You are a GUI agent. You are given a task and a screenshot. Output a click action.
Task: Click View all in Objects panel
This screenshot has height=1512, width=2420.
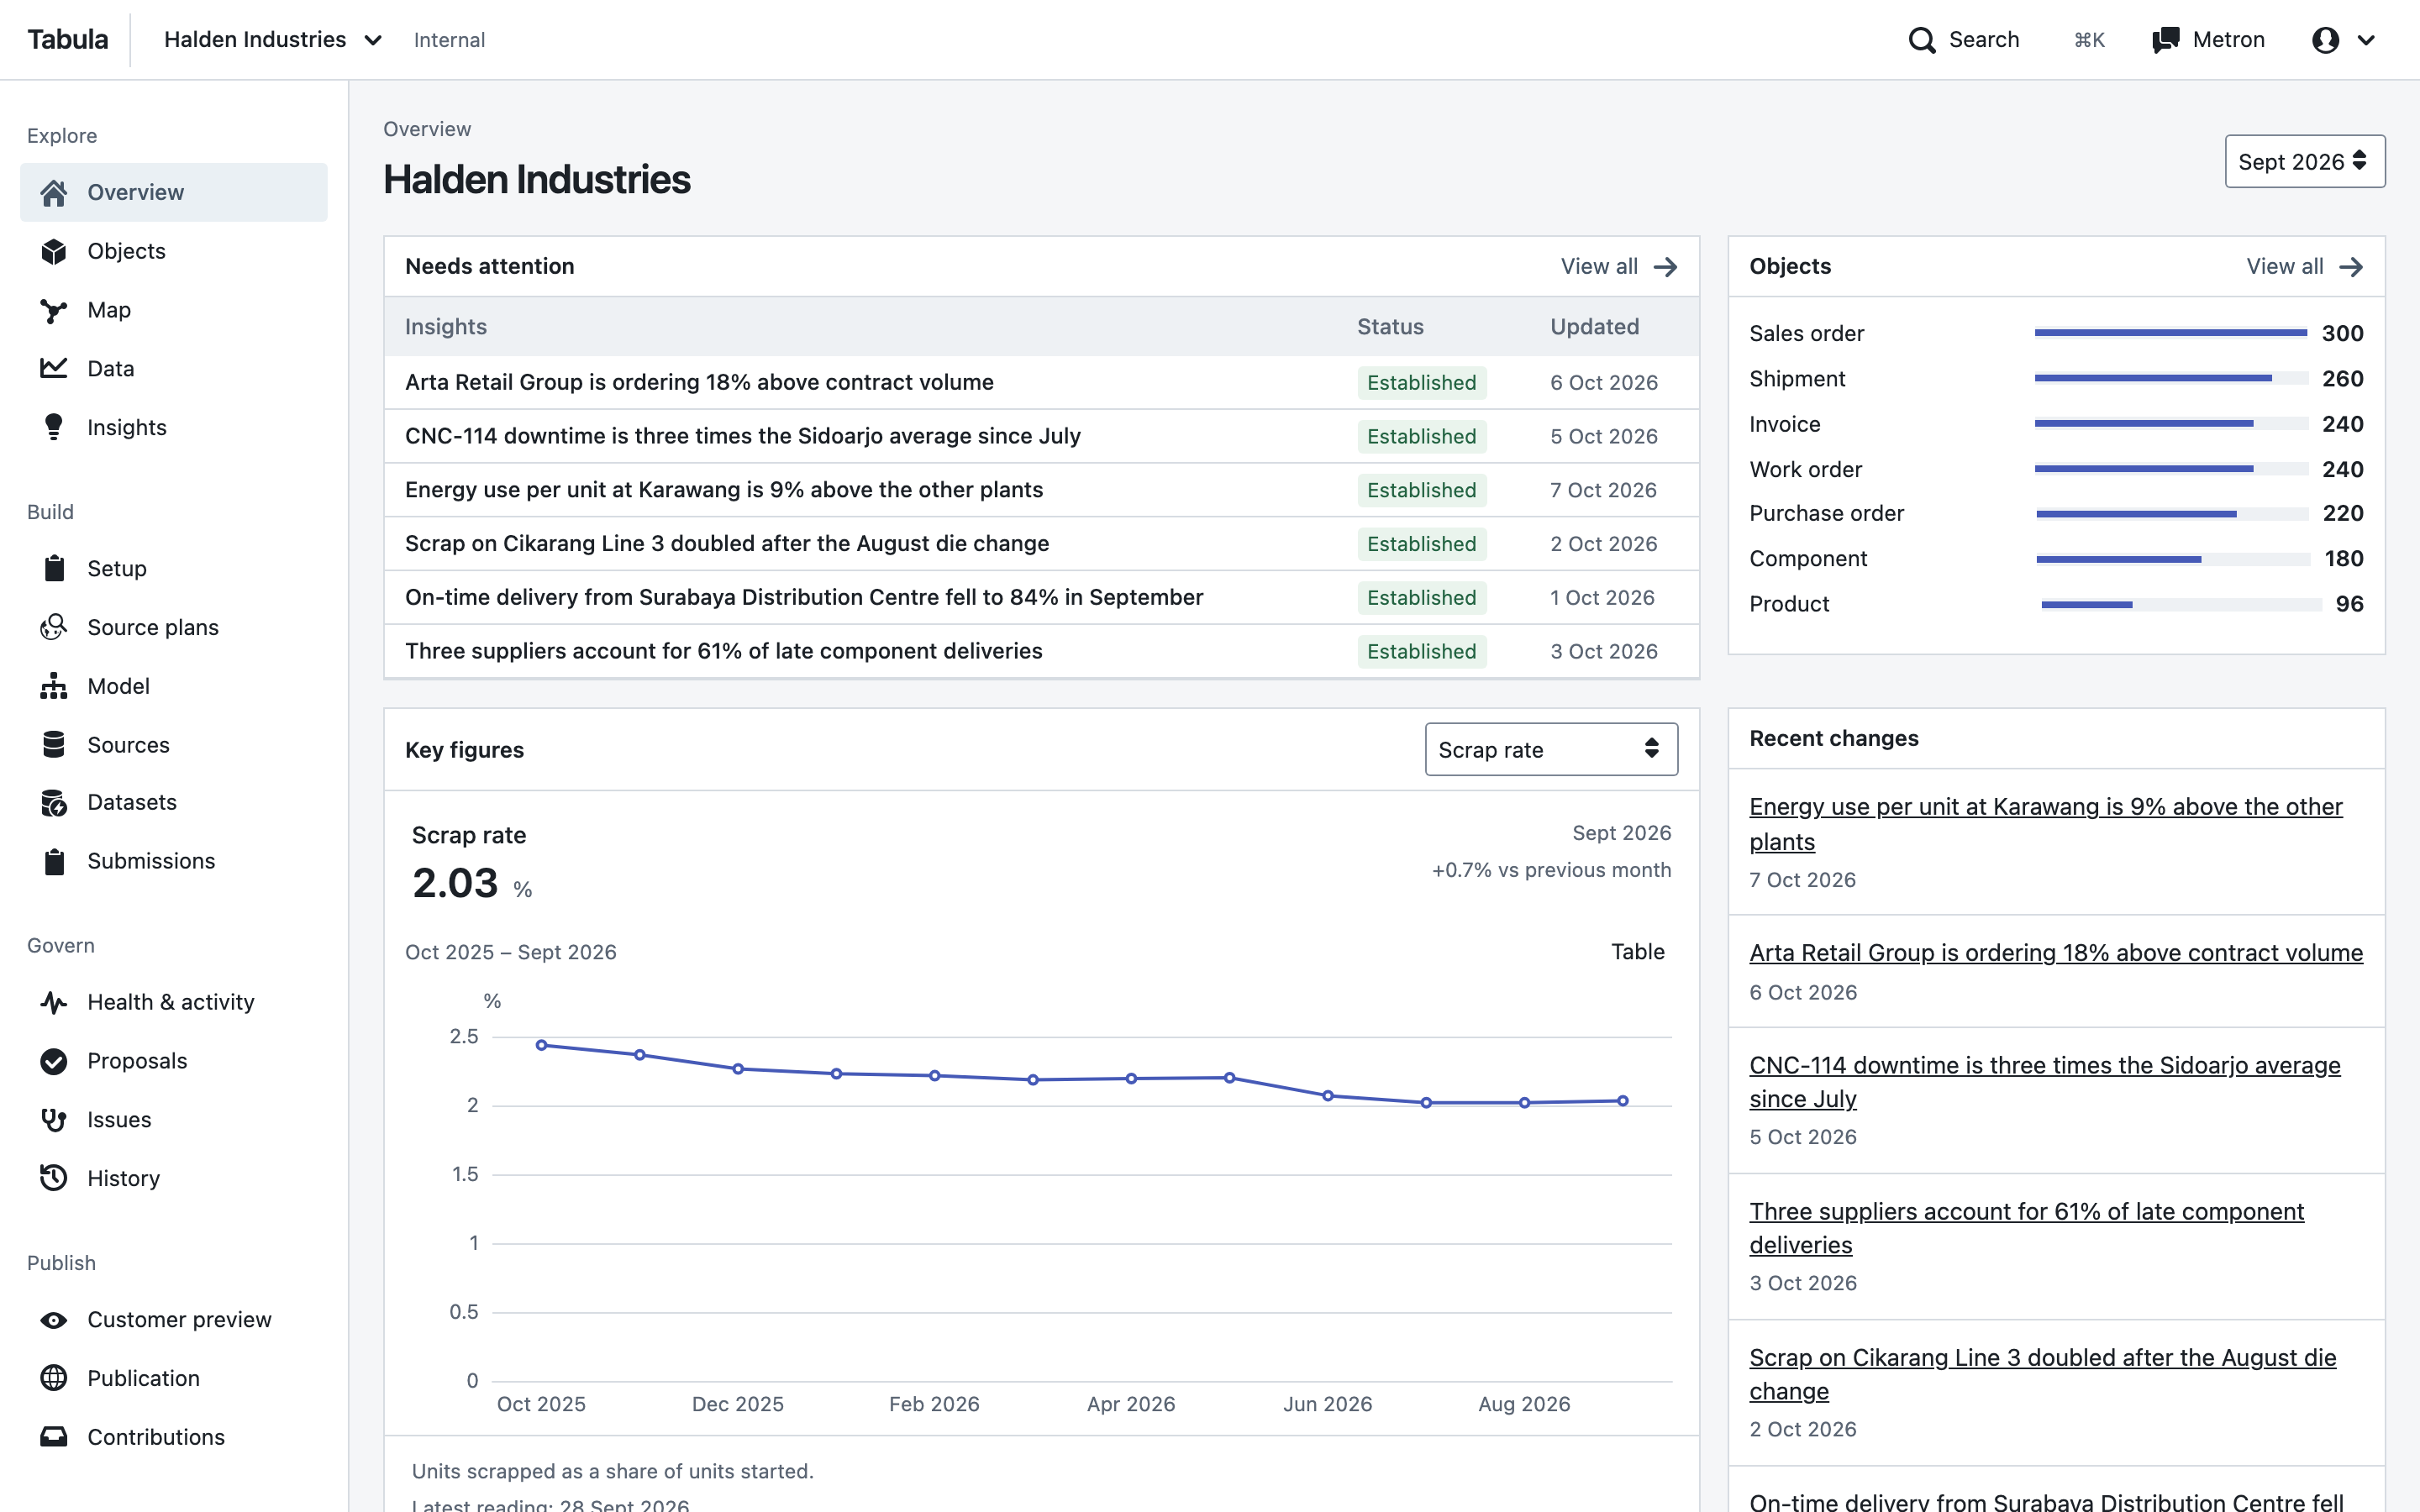[2305, 266]
